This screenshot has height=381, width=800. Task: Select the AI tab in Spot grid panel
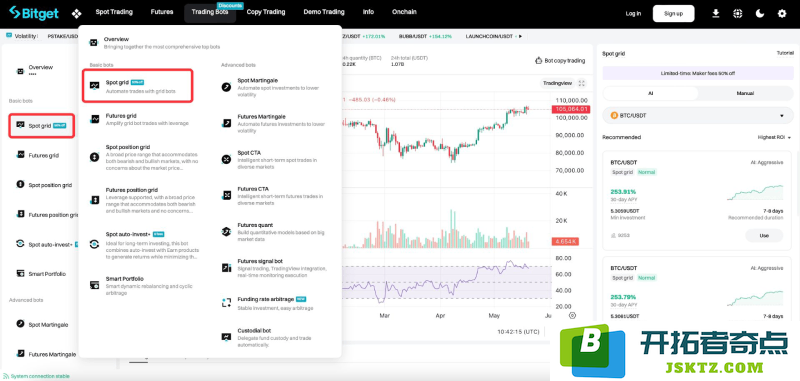pos(650,93)
